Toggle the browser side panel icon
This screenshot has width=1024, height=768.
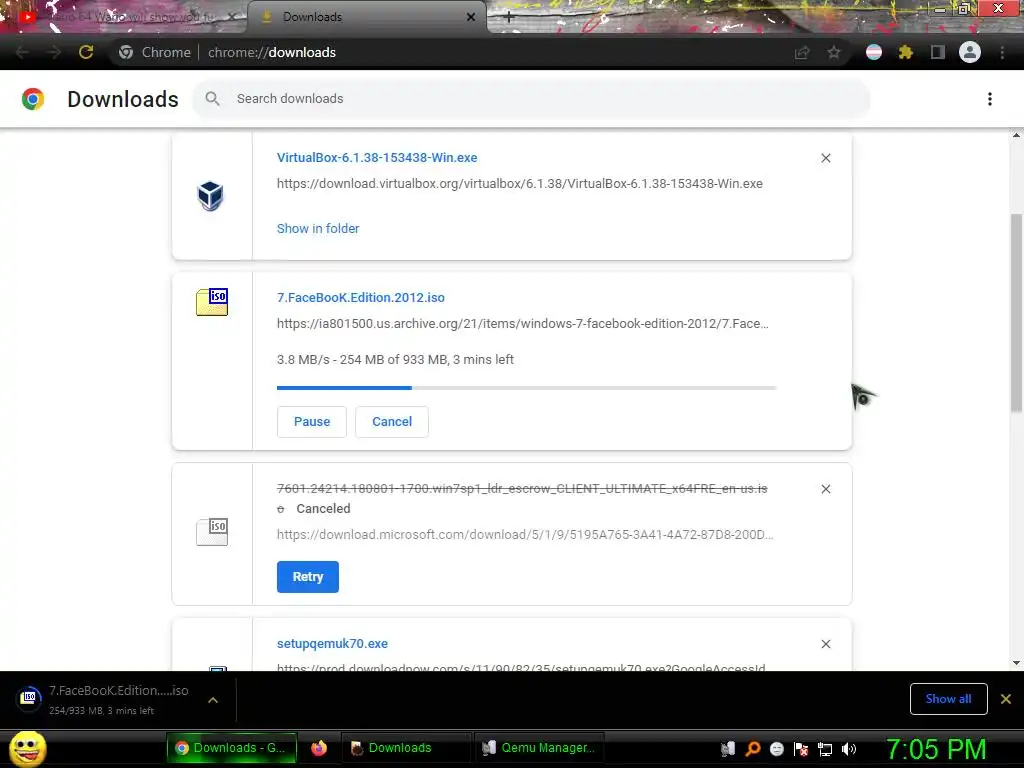coord(938,52)
